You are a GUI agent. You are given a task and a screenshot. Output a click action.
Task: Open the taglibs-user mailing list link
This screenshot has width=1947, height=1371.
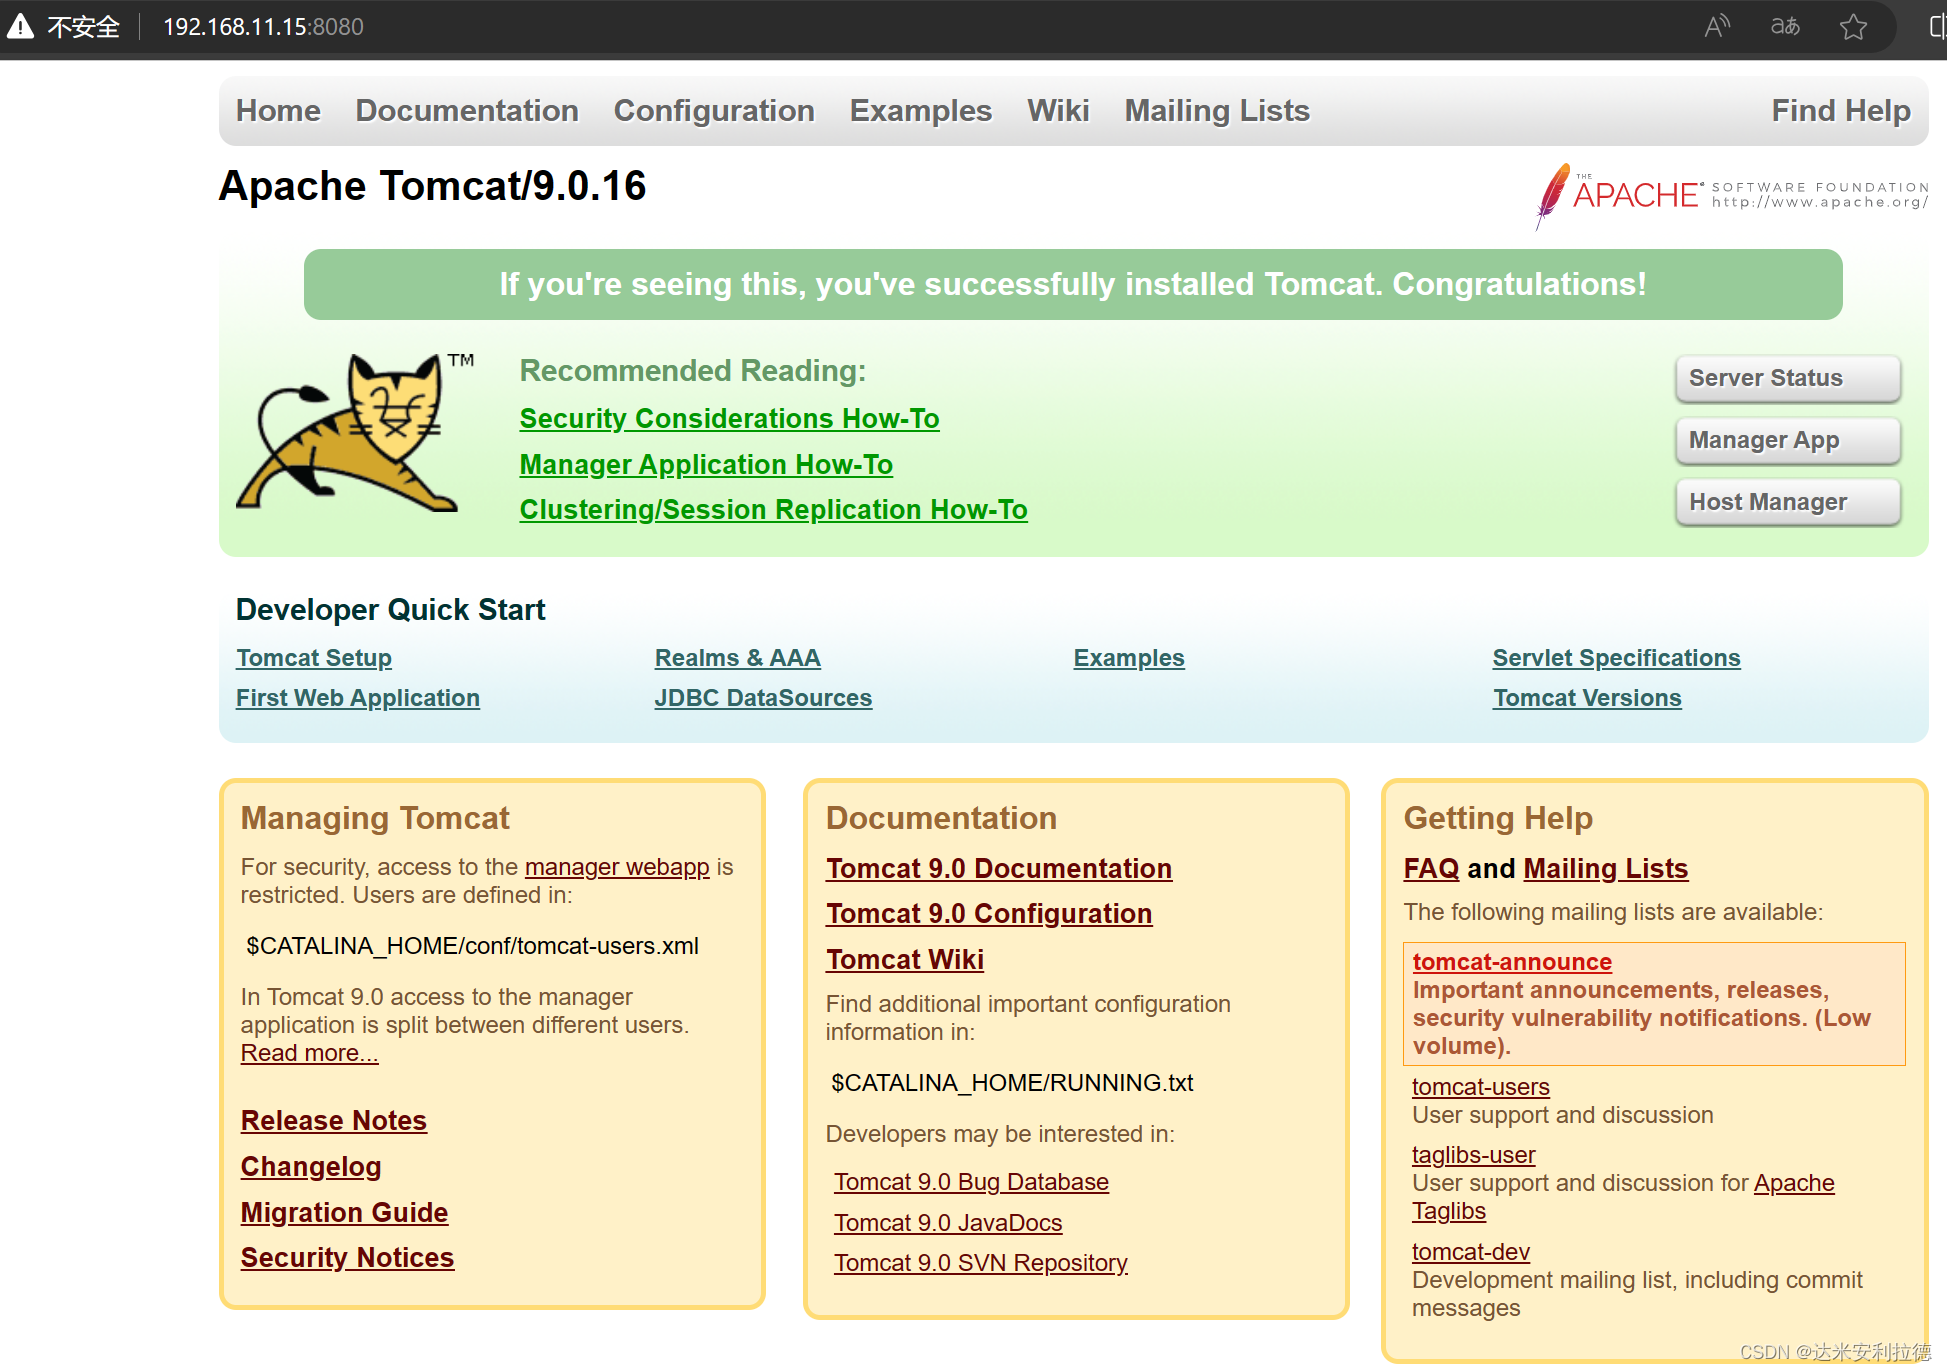click(x=1473, y=1155)
